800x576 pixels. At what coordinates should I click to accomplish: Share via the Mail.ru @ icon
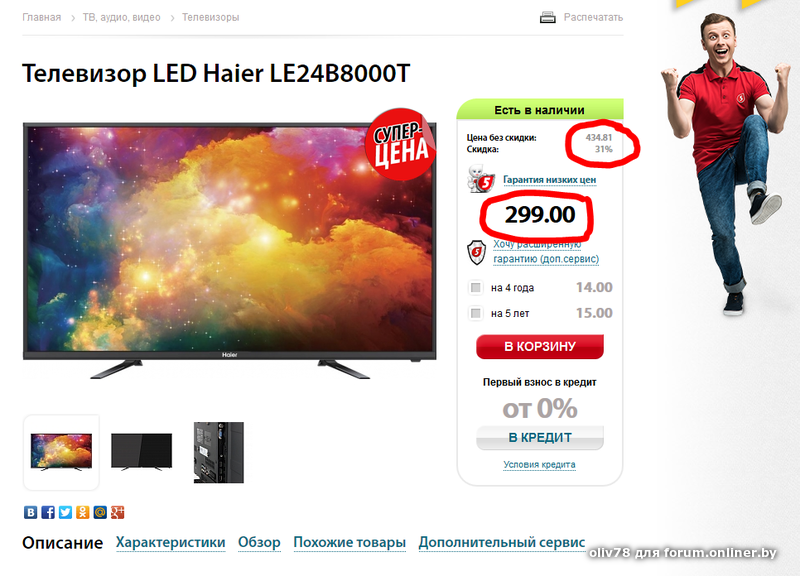tap(100, 512)
